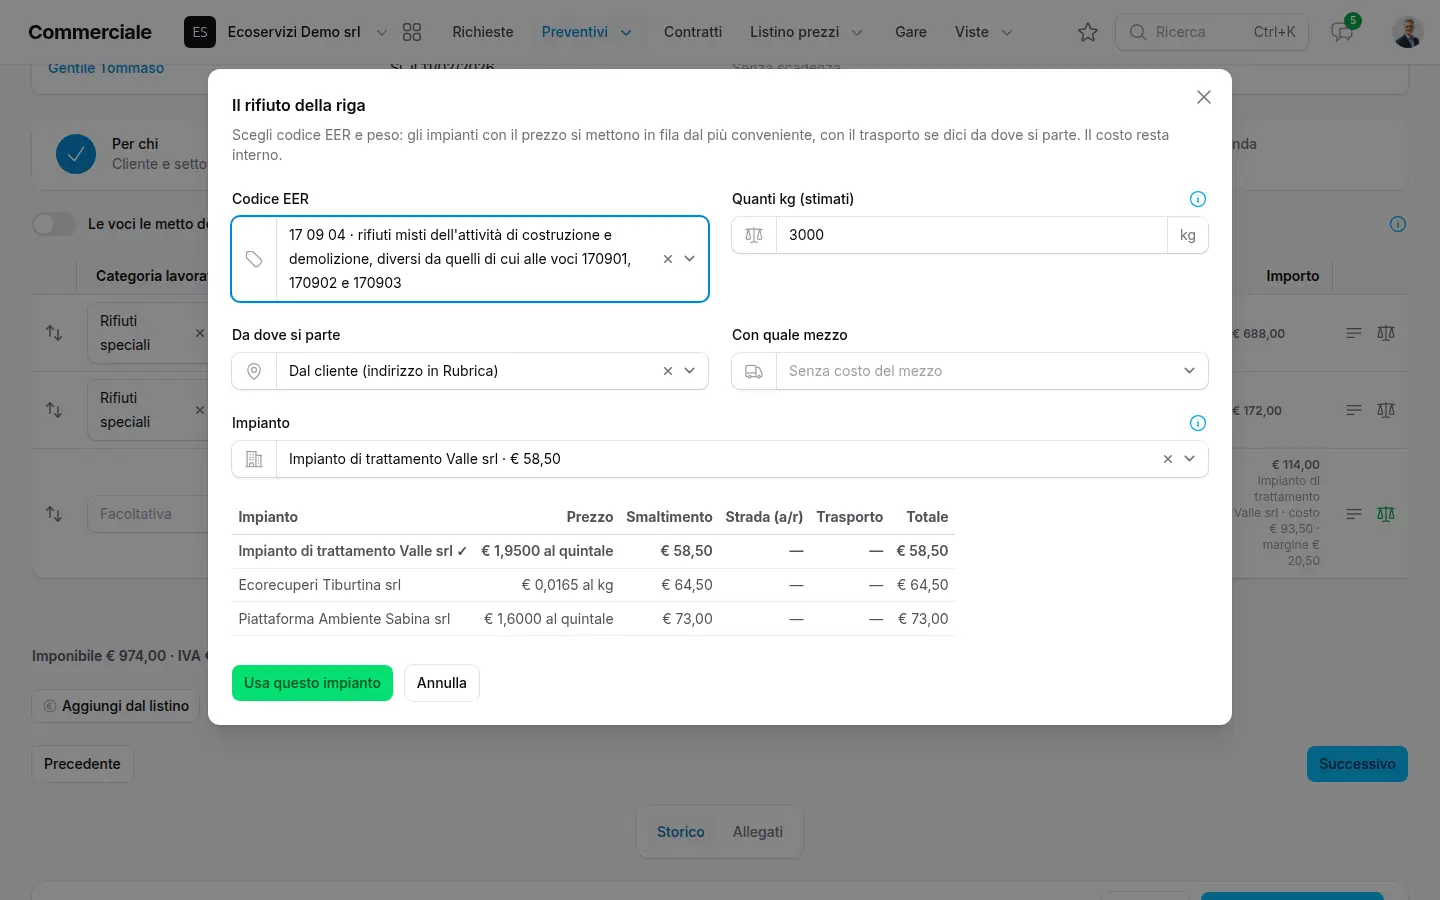This screenshot has height=900, width=1440.
Task: Switch to the Allegati tab
Action: [758, 832]
